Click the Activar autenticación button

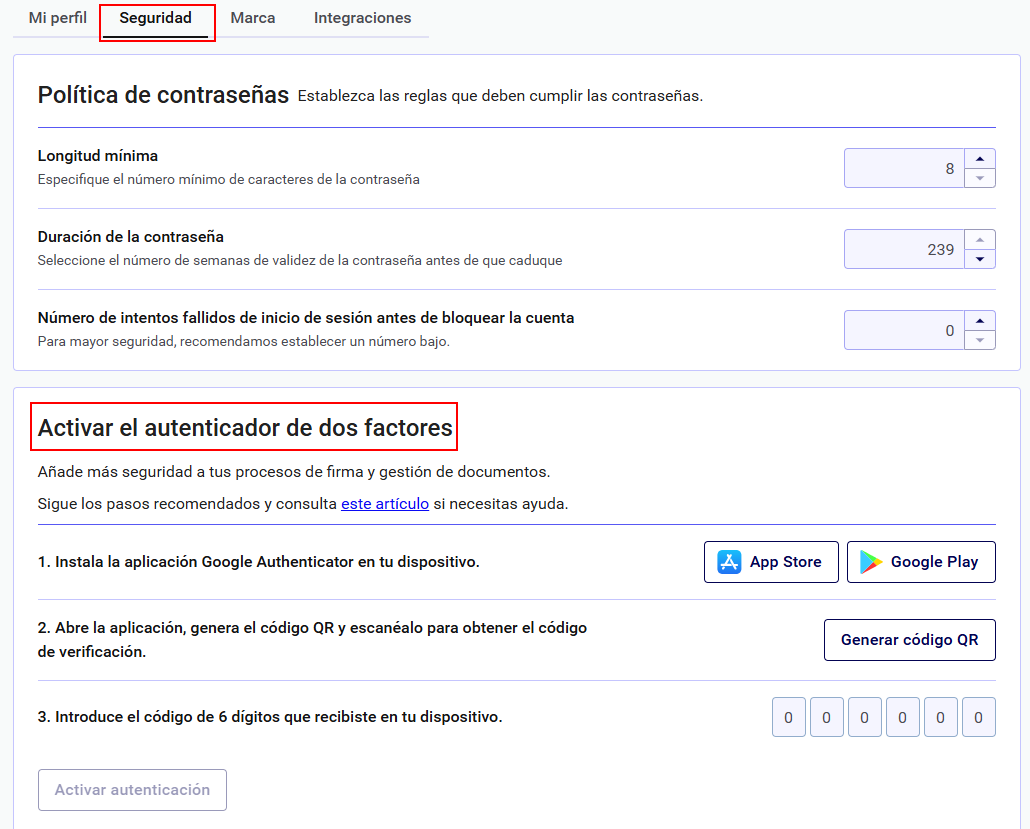point(132,789)
